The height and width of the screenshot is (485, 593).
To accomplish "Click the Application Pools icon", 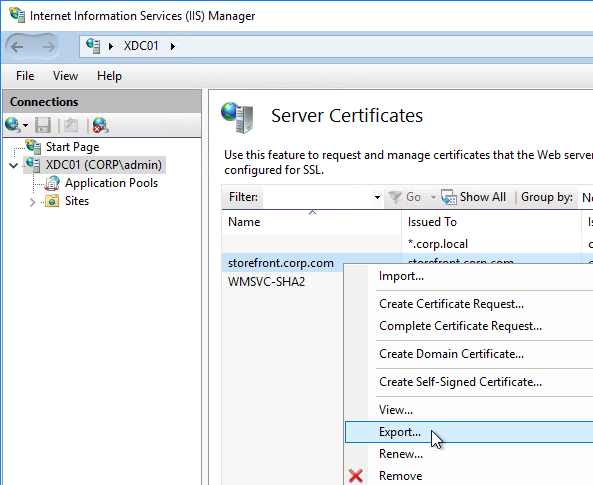I will coord(52,183).
